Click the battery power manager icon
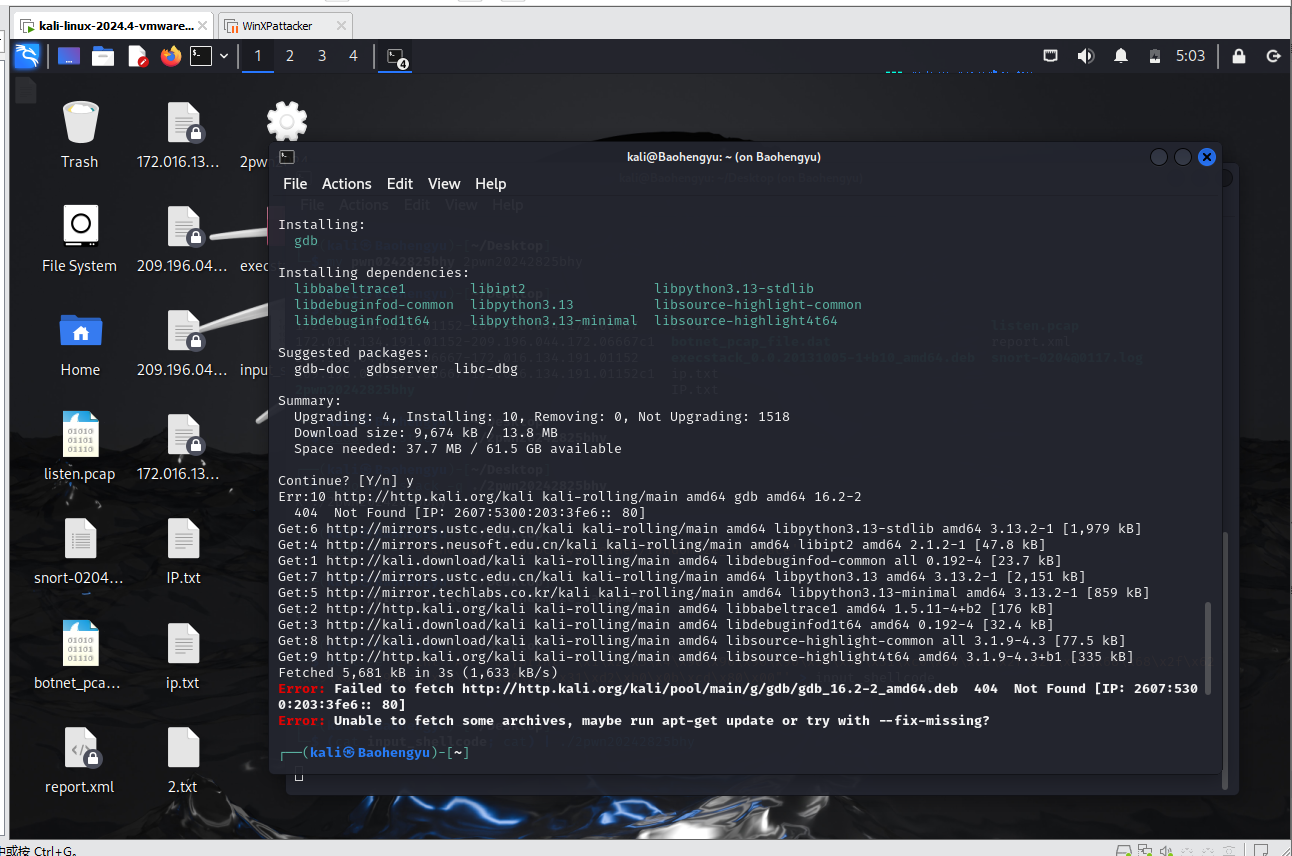Viewport: 1292px width, 856px height. pyautogui.click(x=1154, y=56)
